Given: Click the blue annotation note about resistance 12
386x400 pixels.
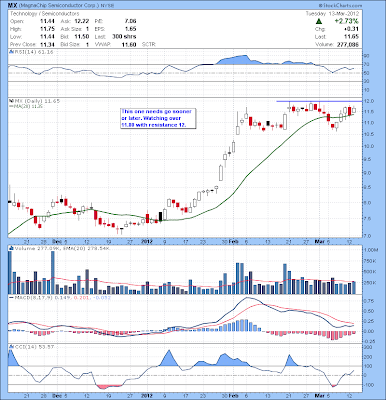Looking at the screenshot, I should (158, 118).
